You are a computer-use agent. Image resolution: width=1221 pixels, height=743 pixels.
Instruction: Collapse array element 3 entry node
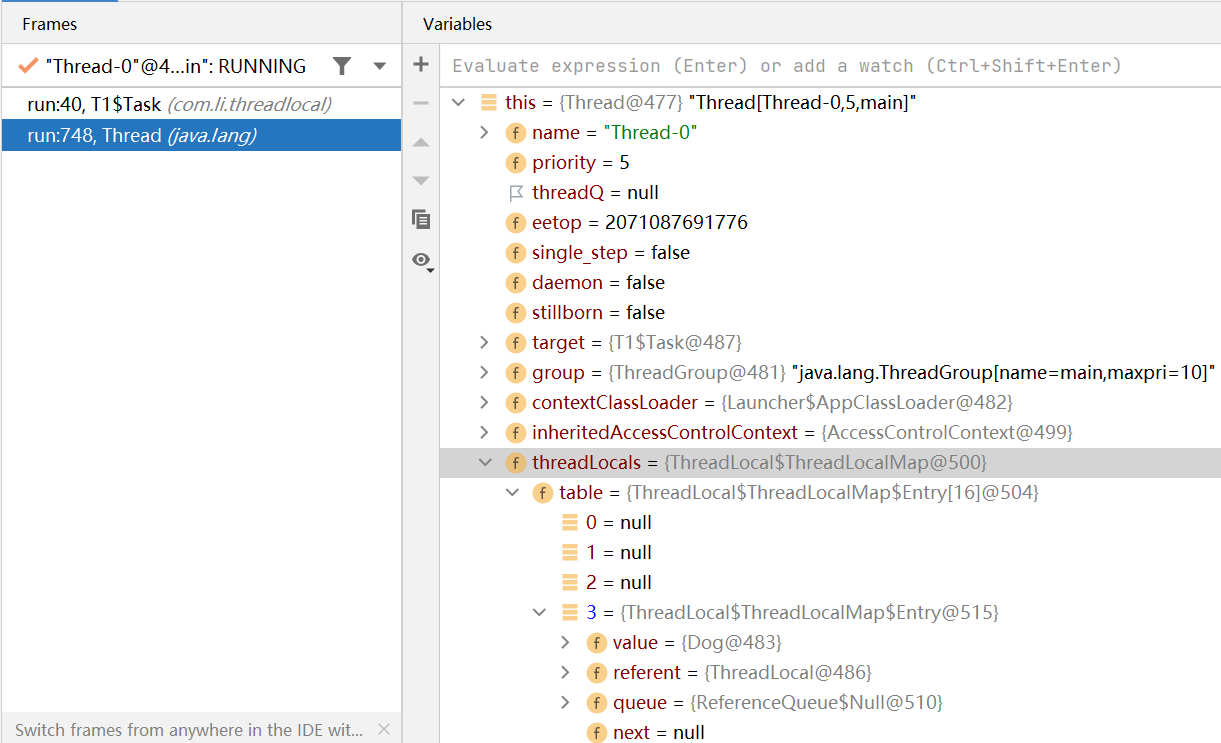click(539, 612)
